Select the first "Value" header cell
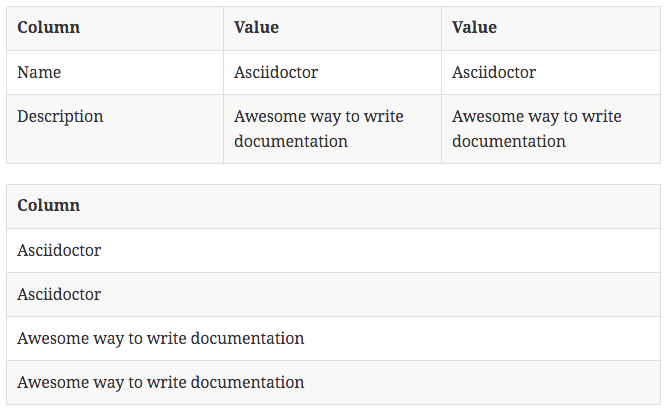Screen dimensions: 668x413 click(256, 28)
